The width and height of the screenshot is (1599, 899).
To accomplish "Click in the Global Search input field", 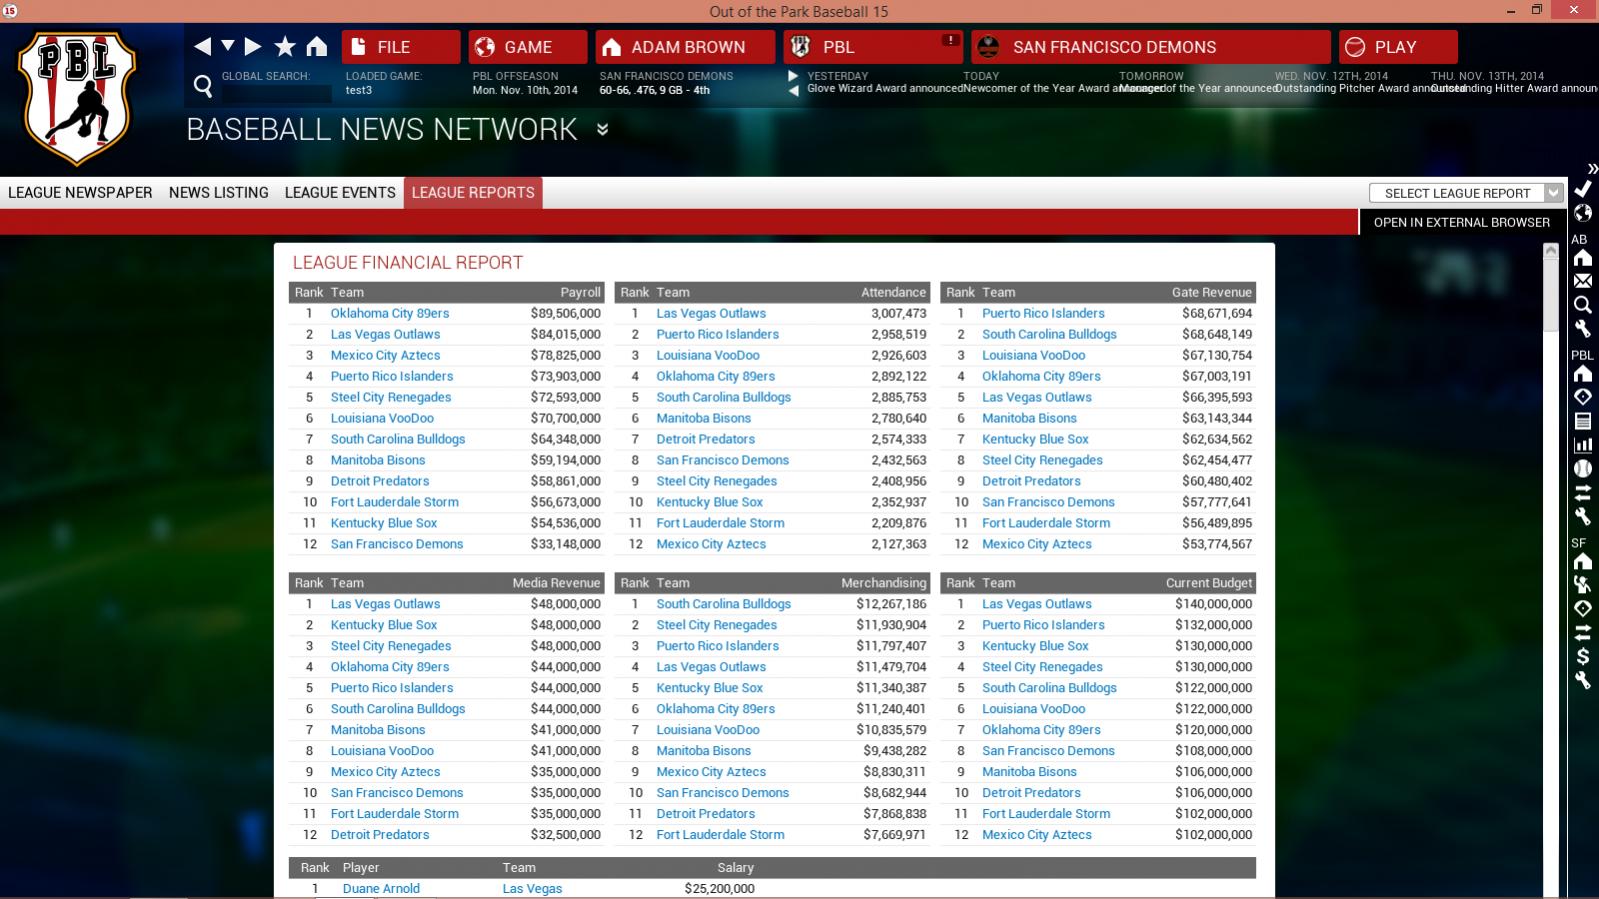I will [277, 93].
